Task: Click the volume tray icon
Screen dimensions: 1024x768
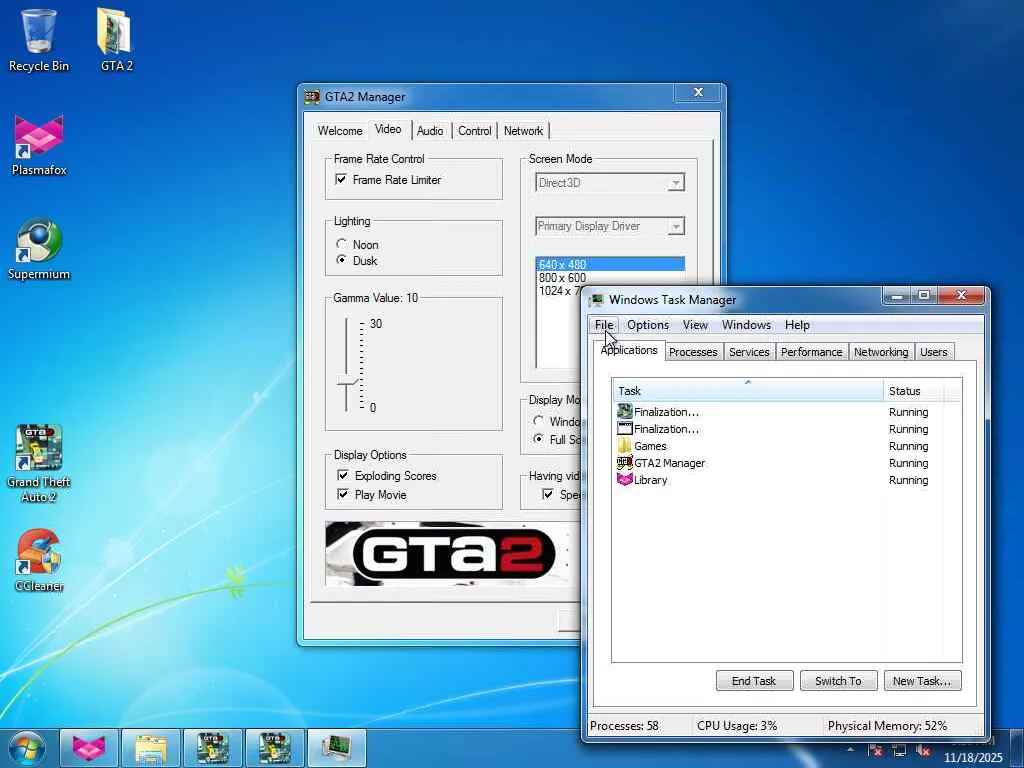Action: click(x=923, y=751)
